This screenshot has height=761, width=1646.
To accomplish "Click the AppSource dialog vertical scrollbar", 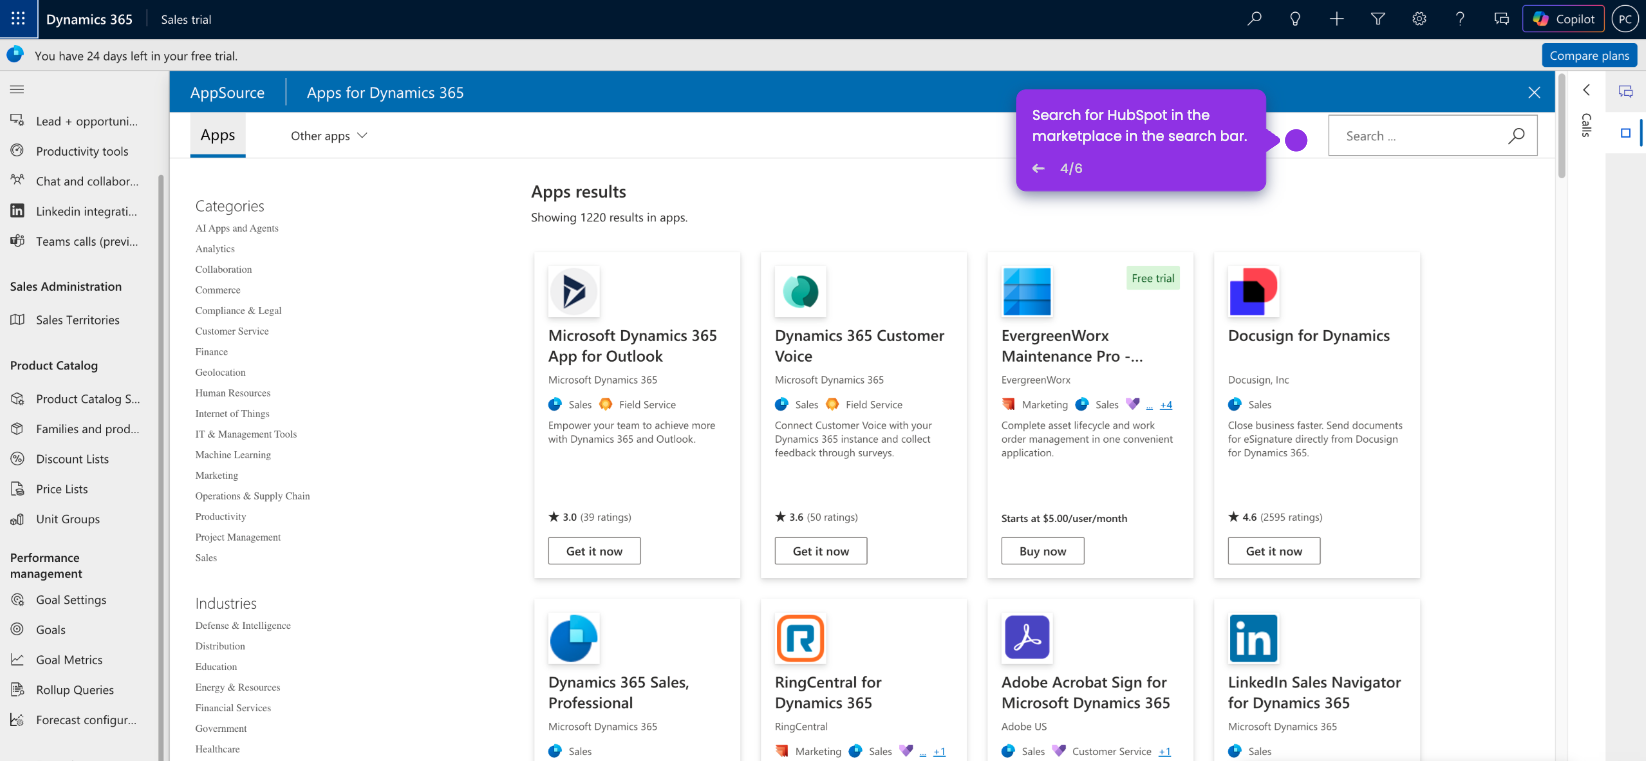I will (x=1562, y=128).
